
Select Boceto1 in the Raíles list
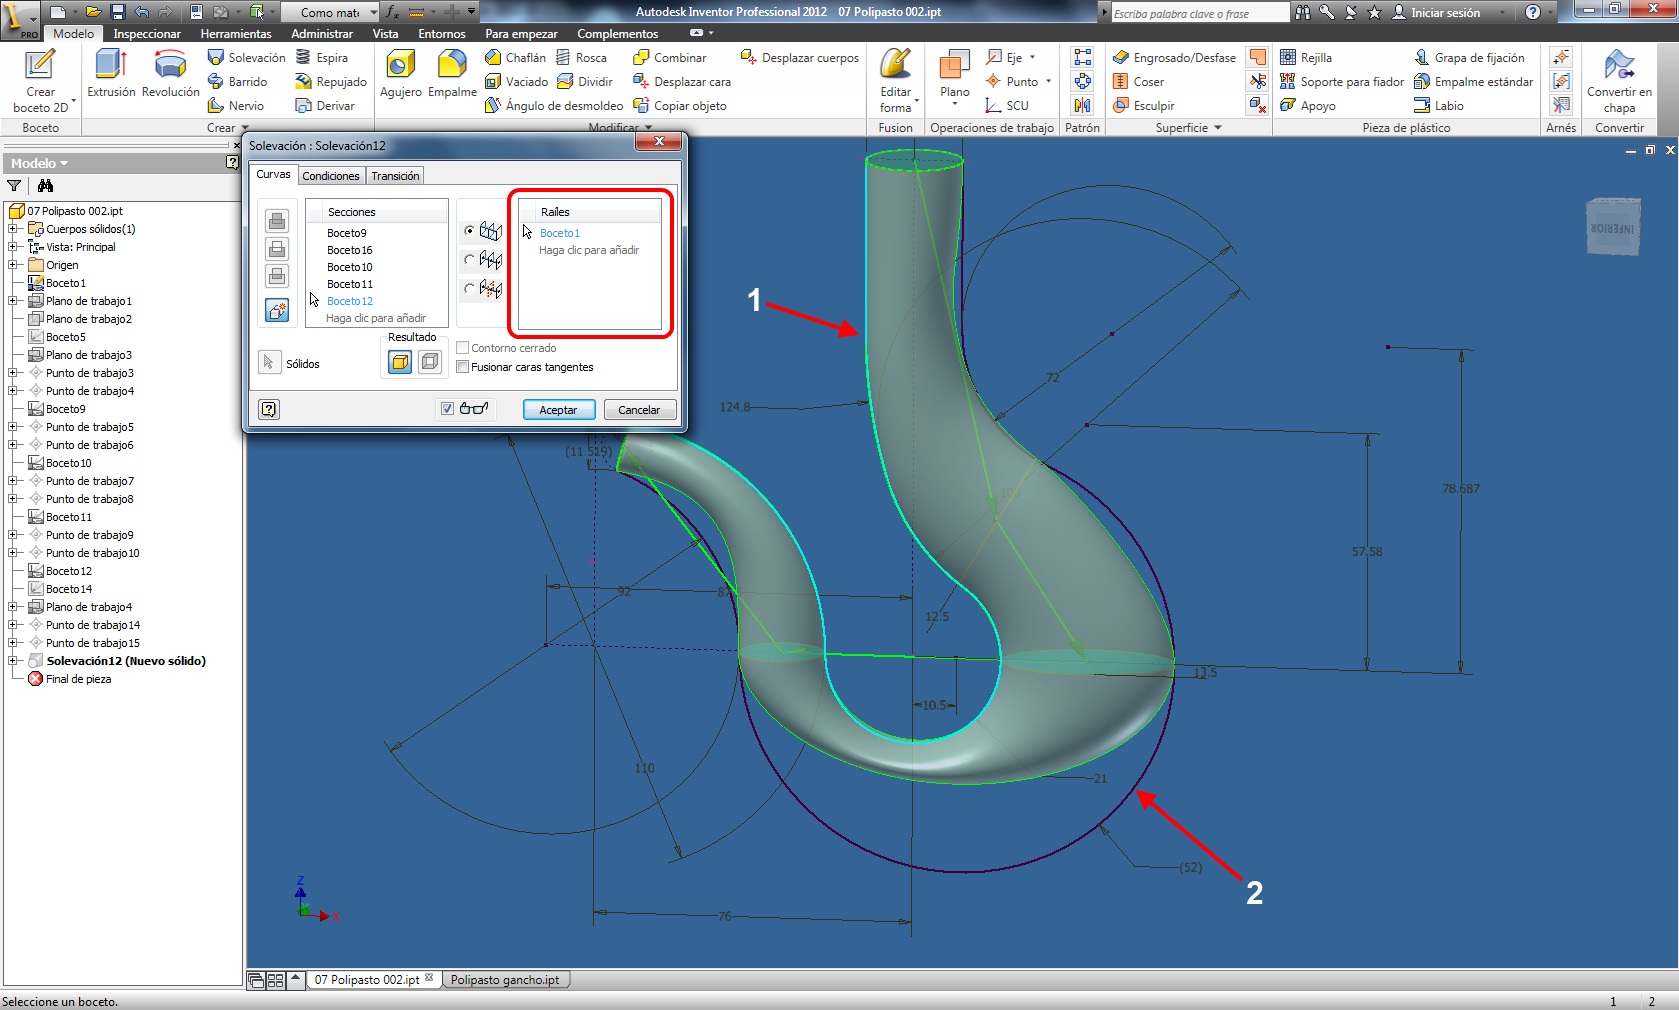tap(560, 233)
